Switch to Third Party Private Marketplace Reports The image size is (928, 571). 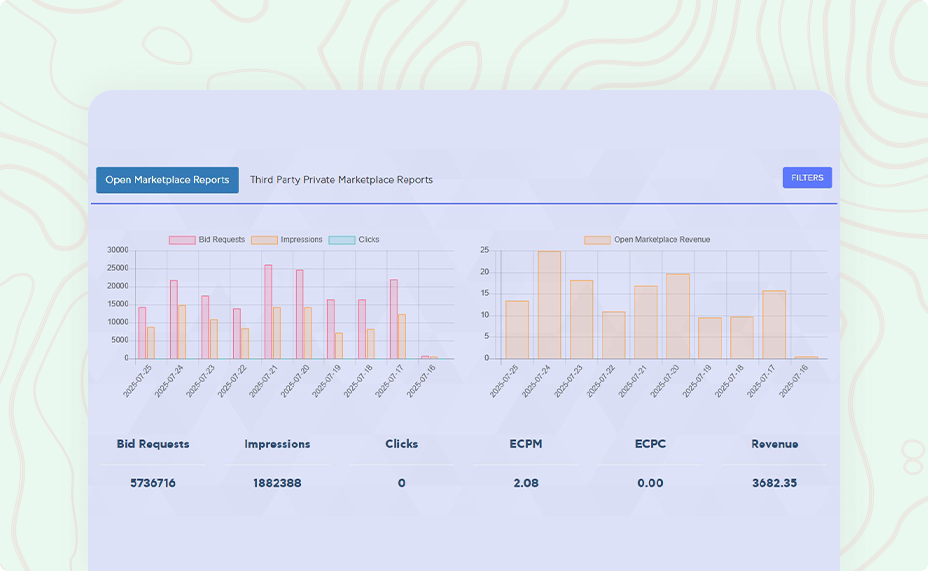pyautogui.click(x=341, y=180)
